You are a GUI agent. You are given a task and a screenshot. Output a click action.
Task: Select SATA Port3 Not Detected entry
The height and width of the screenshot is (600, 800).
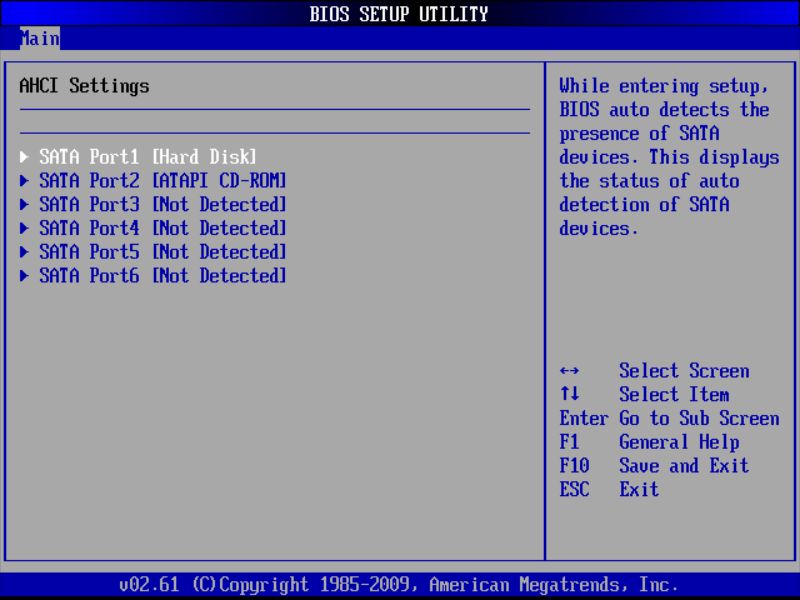153,205
